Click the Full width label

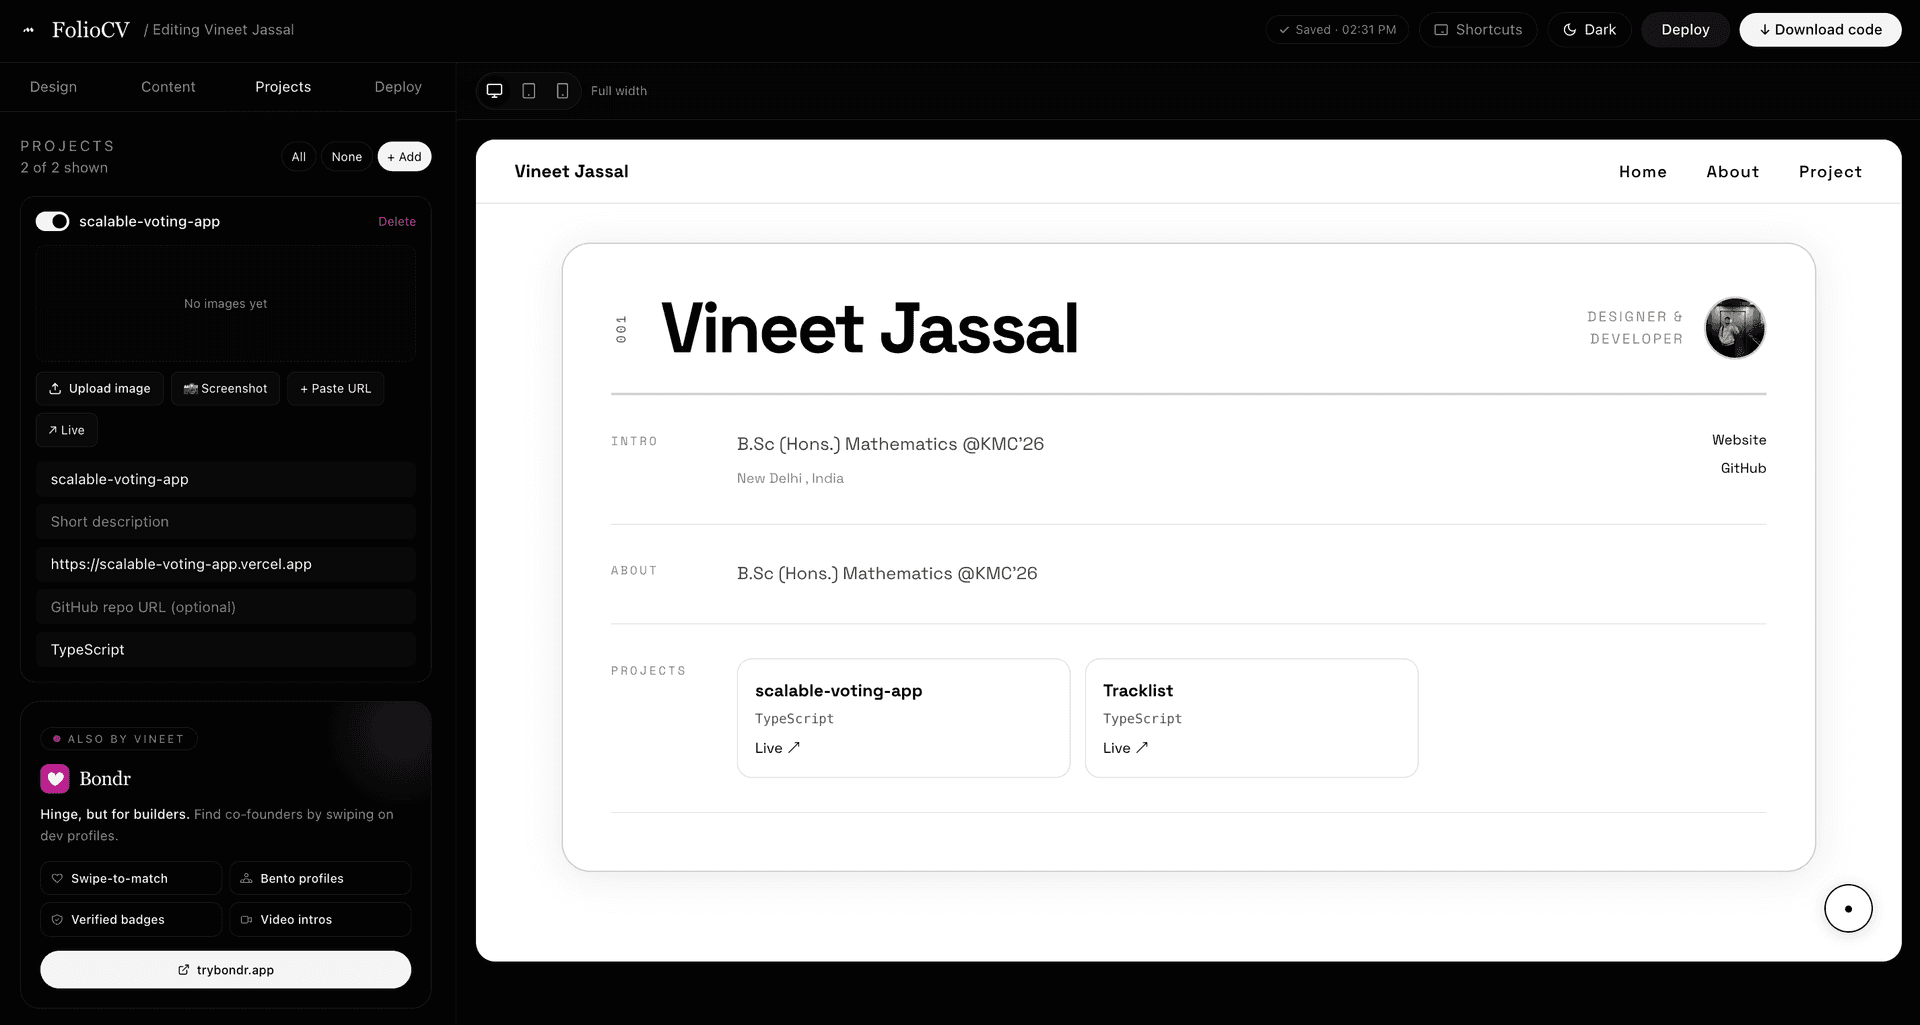point(619,91)
